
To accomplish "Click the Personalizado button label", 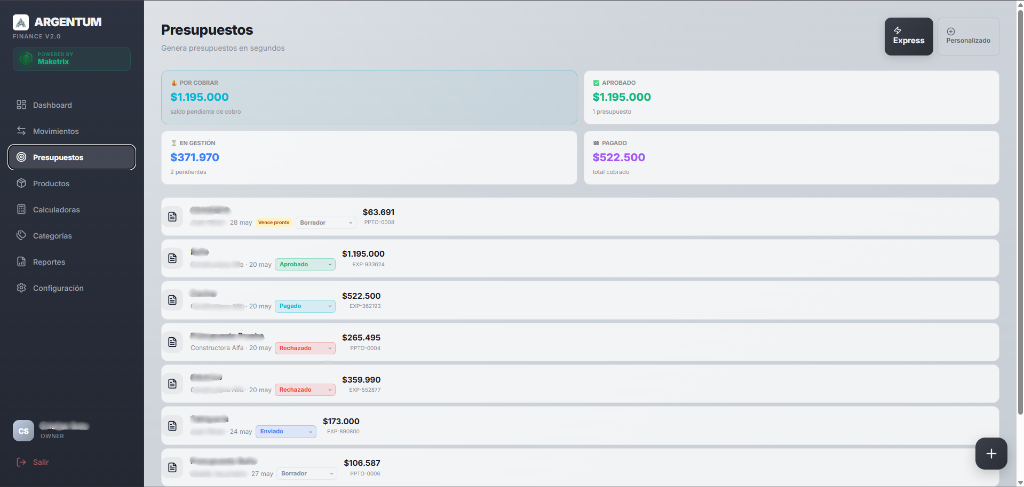I will point(968,40).
